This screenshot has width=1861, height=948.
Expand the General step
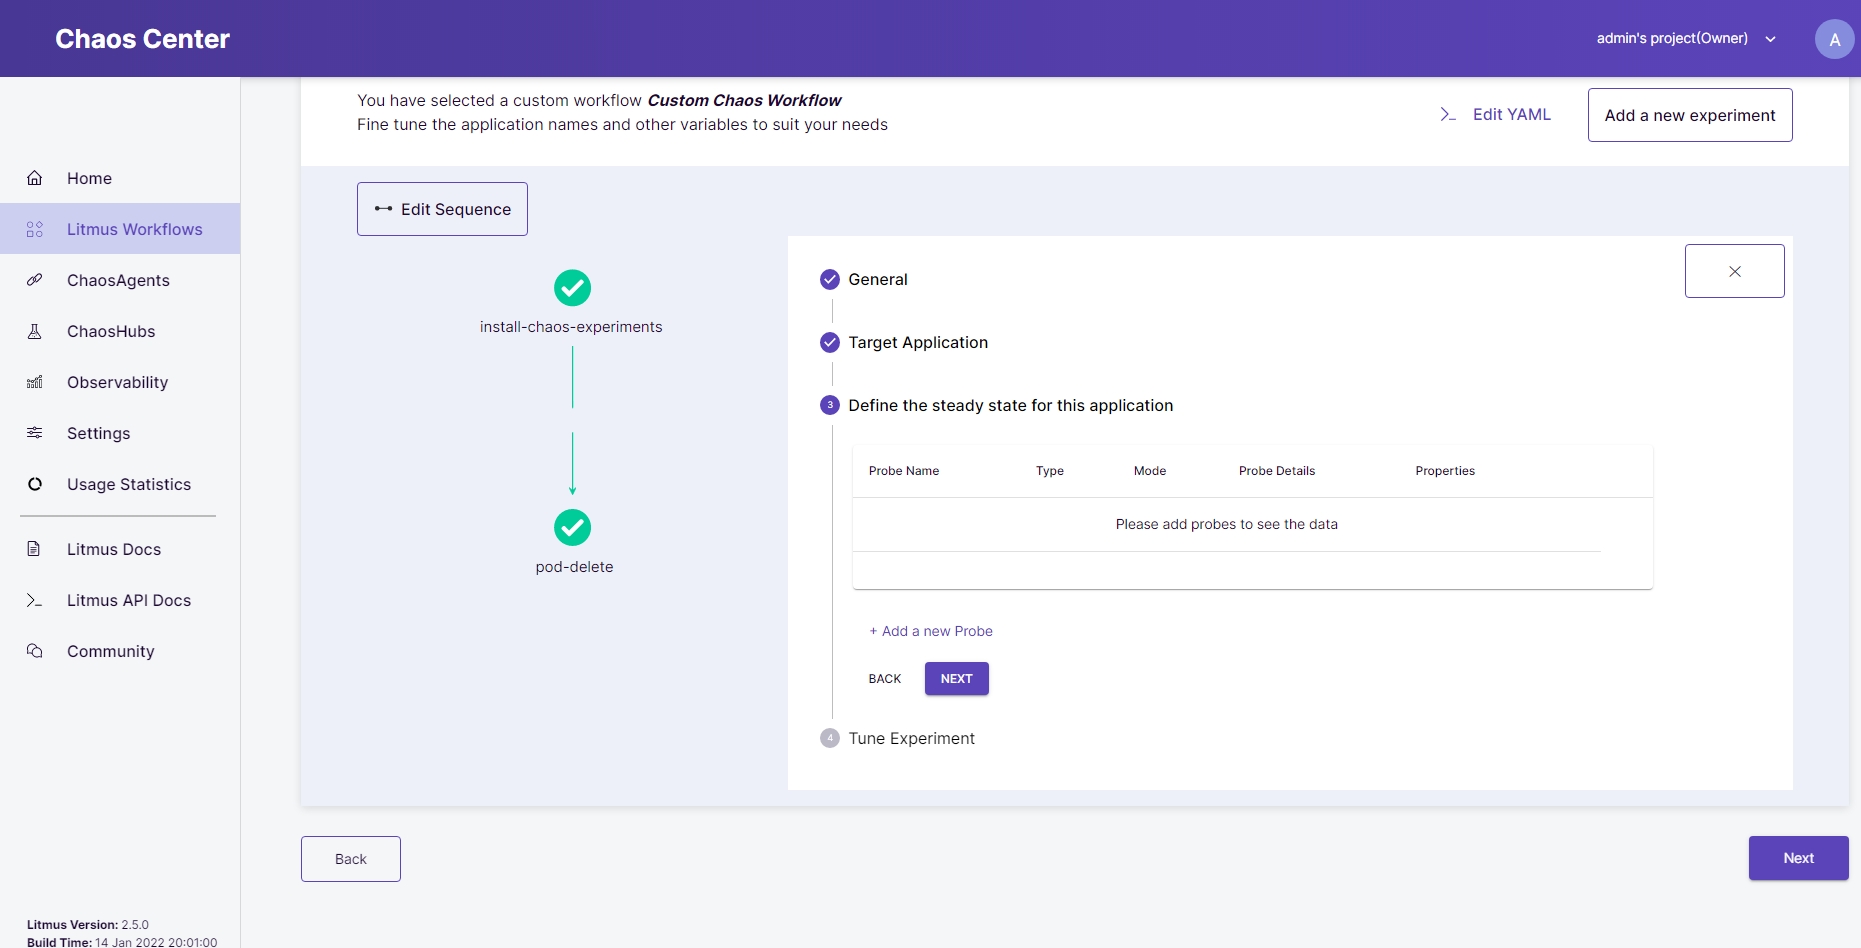click(877, 280)
